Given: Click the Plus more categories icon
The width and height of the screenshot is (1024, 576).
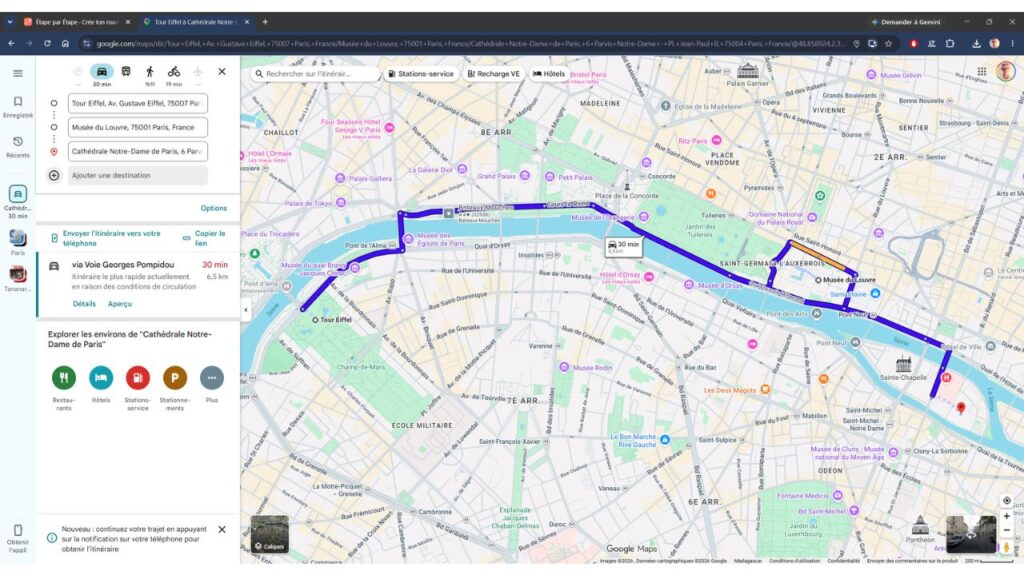Looking at the screenshot, I should tap(212, 377).
